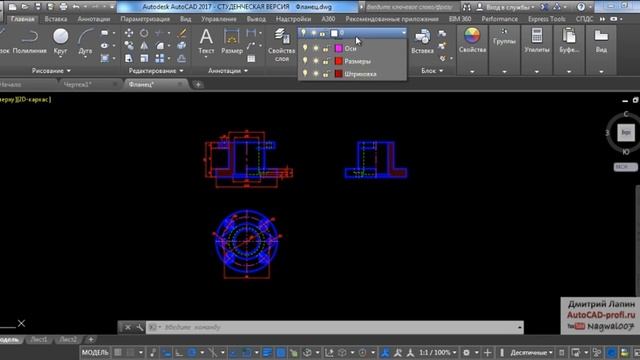
Task: Freeze the Размеры layer with sun icon
Action: [316, 61]
